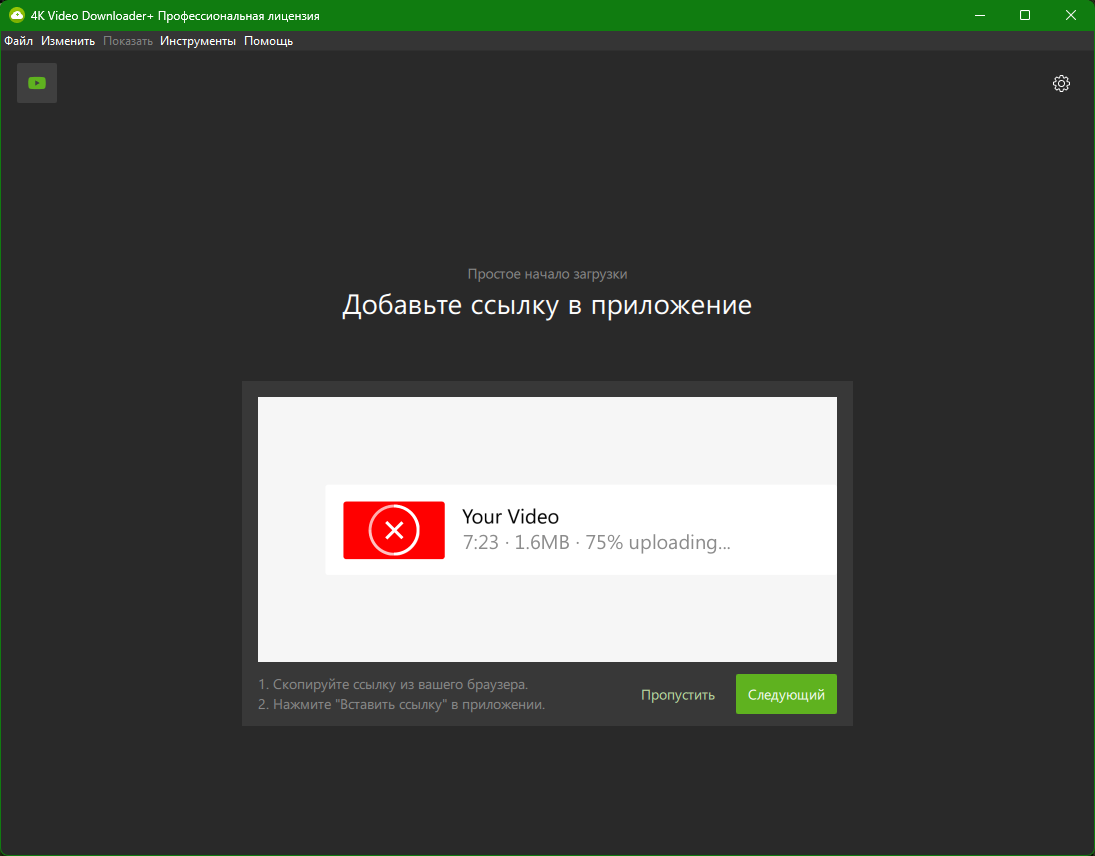Click the red video thumbnail in tutorial
The height and width of the screenshot is (856, 1095).
coord(394,530)
